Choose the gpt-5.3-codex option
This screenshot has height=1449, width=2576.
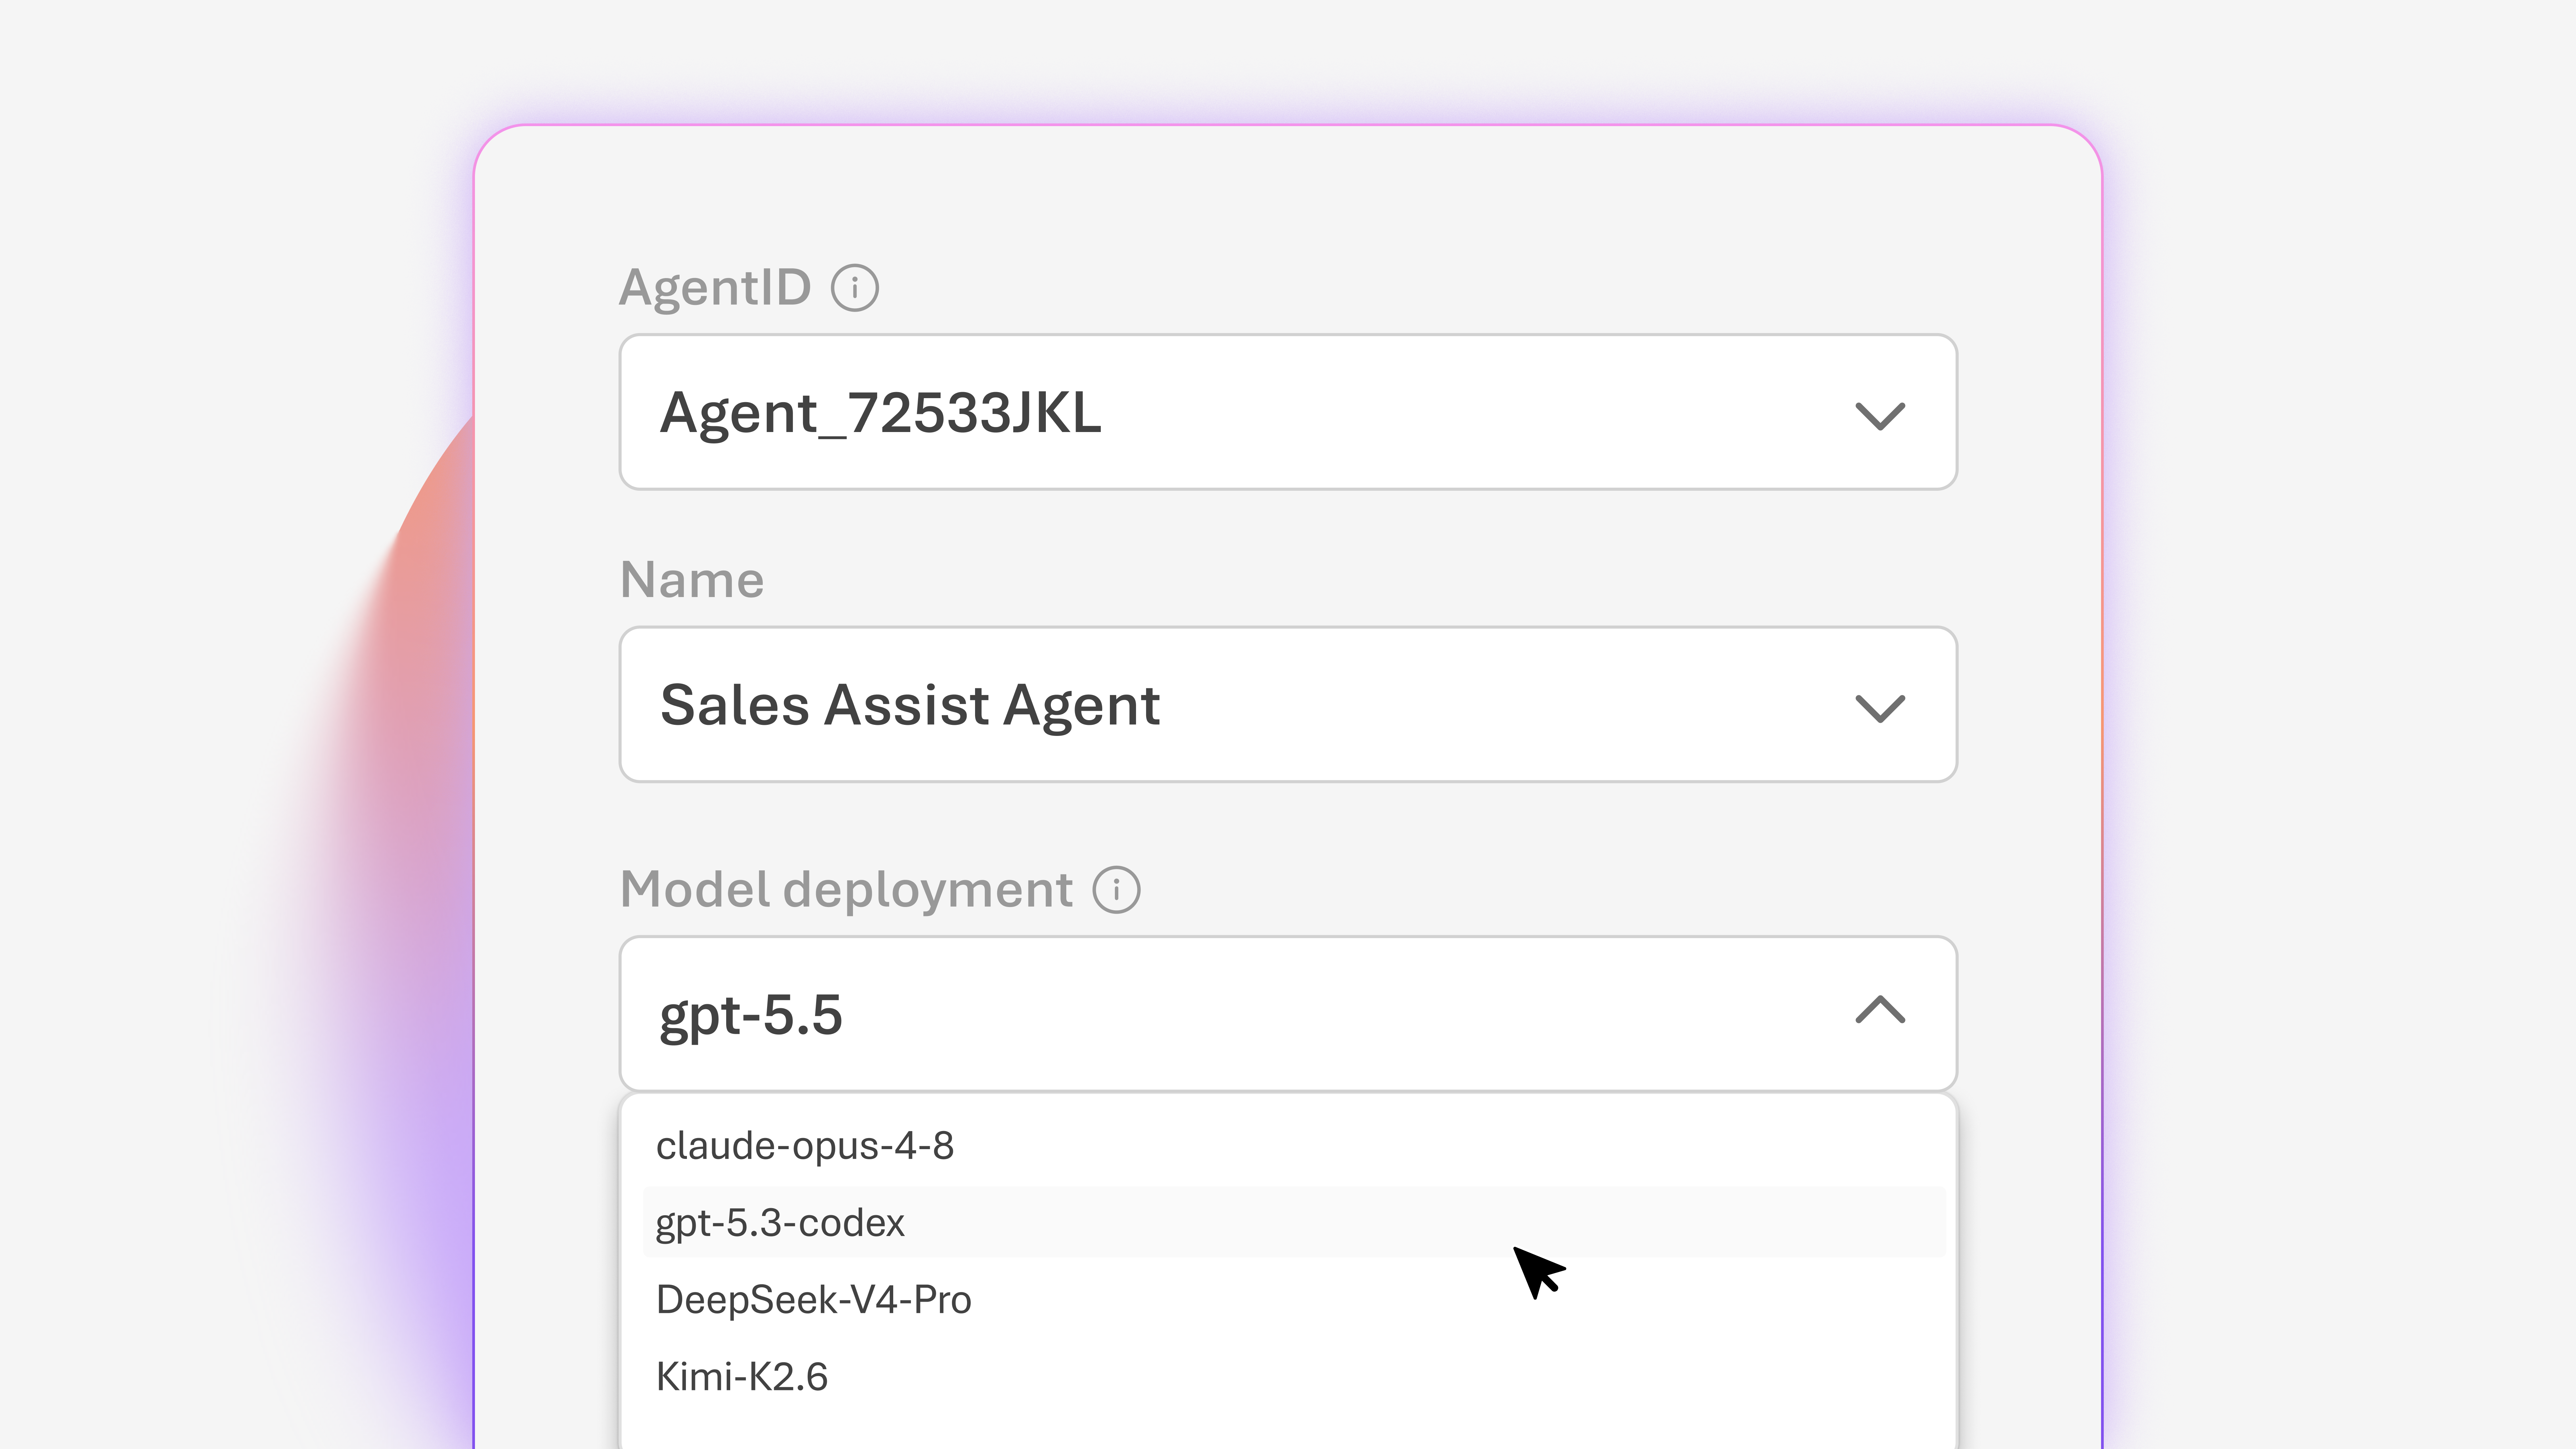1294,1222
